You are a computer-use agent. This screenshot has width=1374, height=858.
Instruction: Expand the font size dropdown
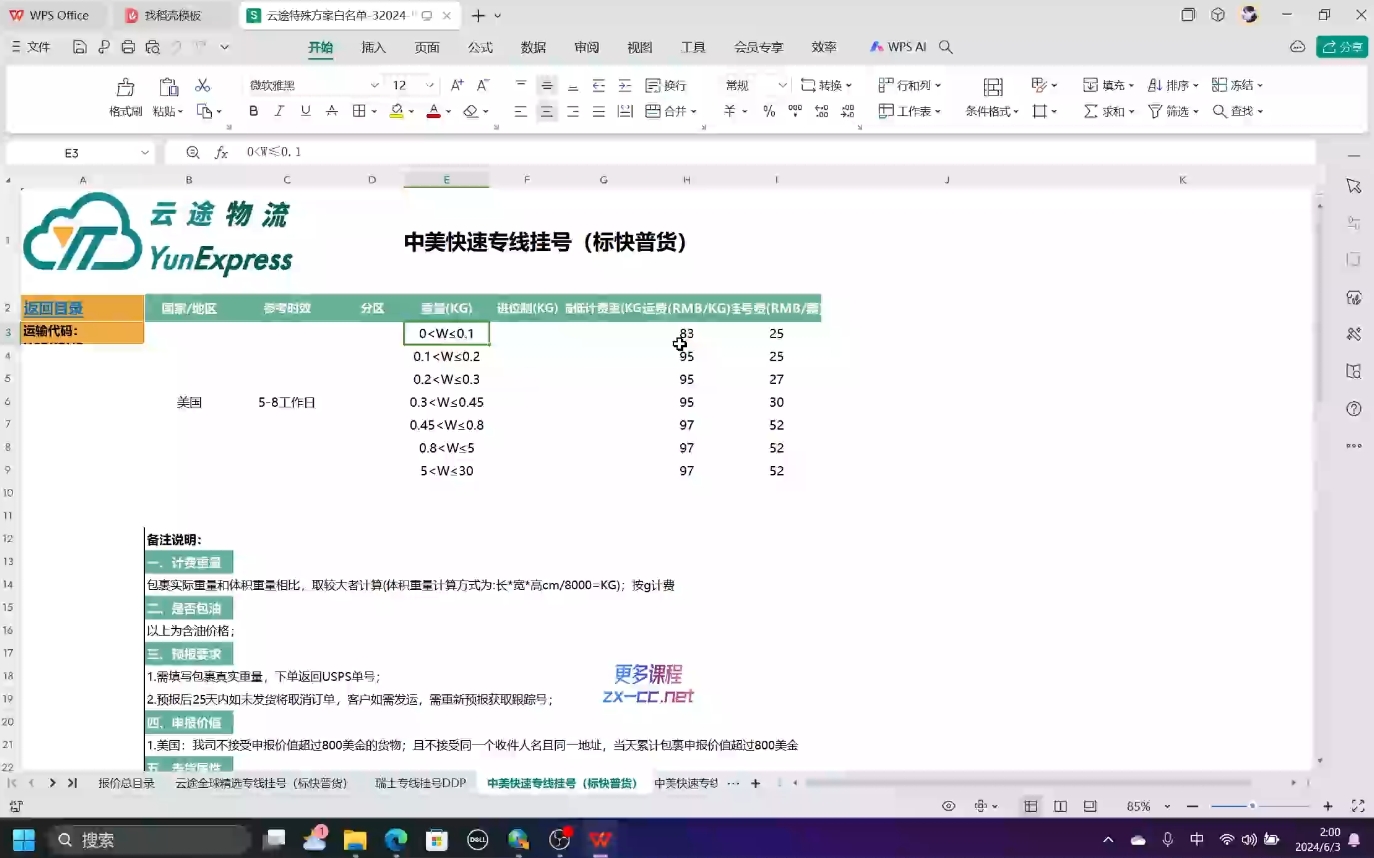[x=429, y=86]
